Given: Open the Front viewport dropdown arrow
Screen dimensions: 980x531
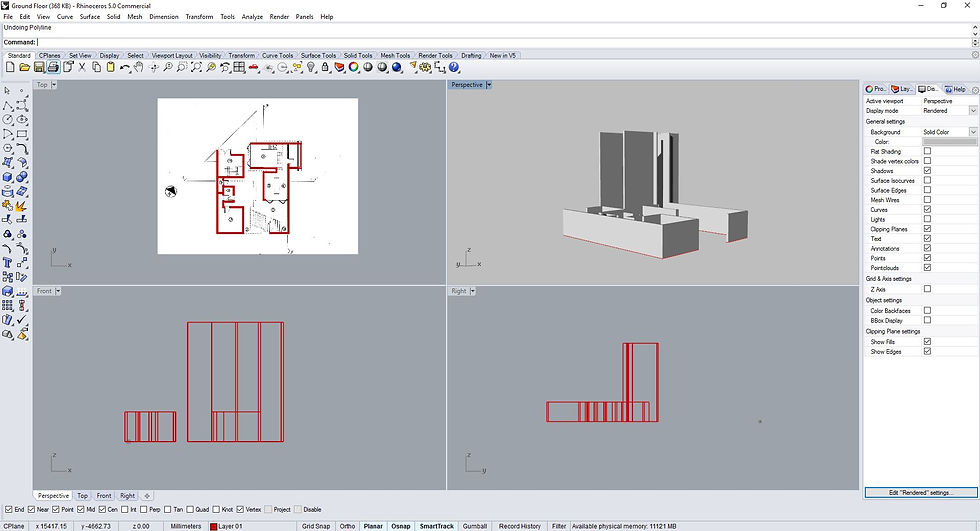Looking at the screenshot, I should coord(58,291).
